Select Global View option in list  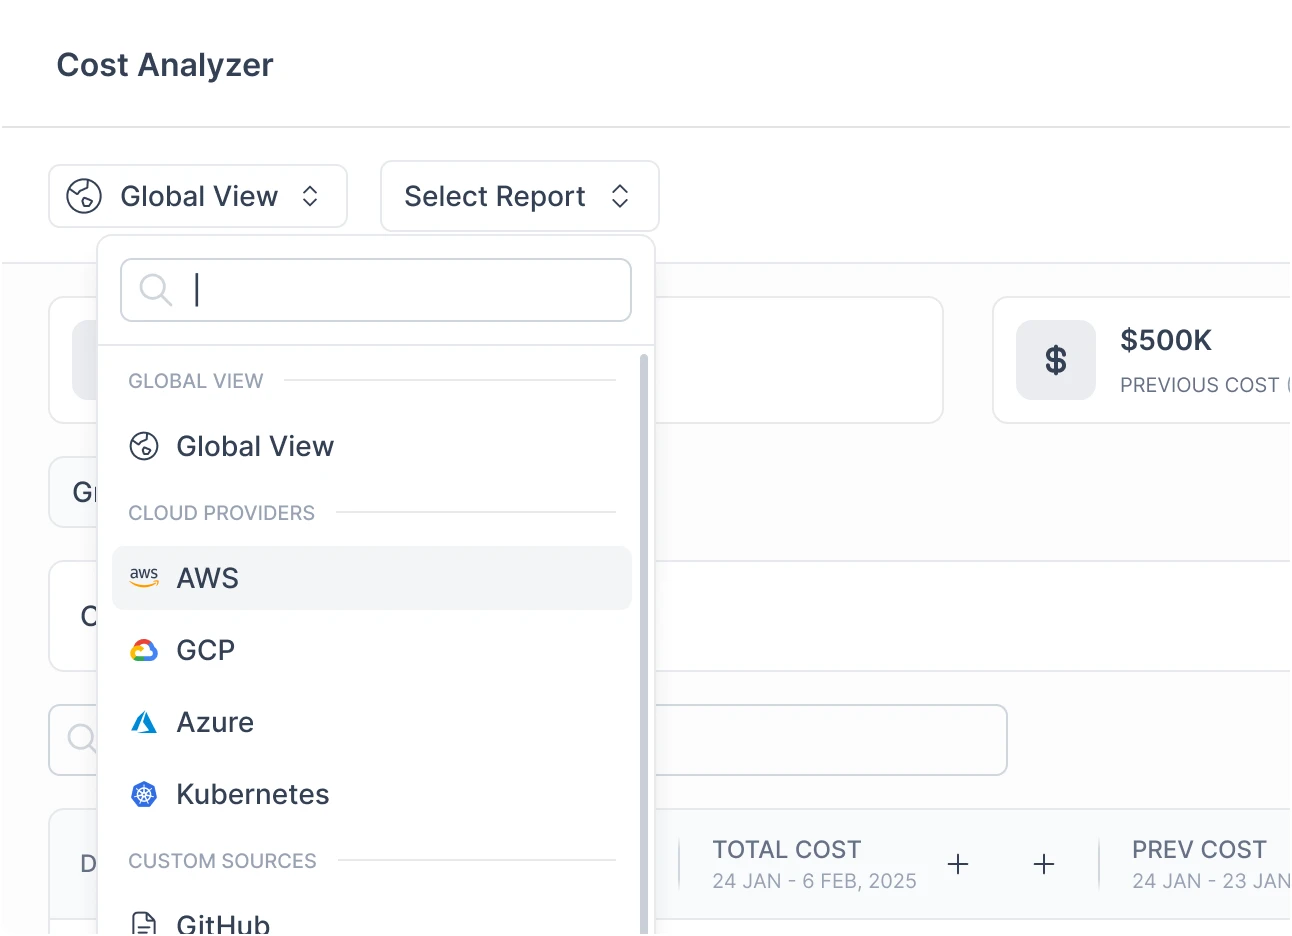coord(372,446)
